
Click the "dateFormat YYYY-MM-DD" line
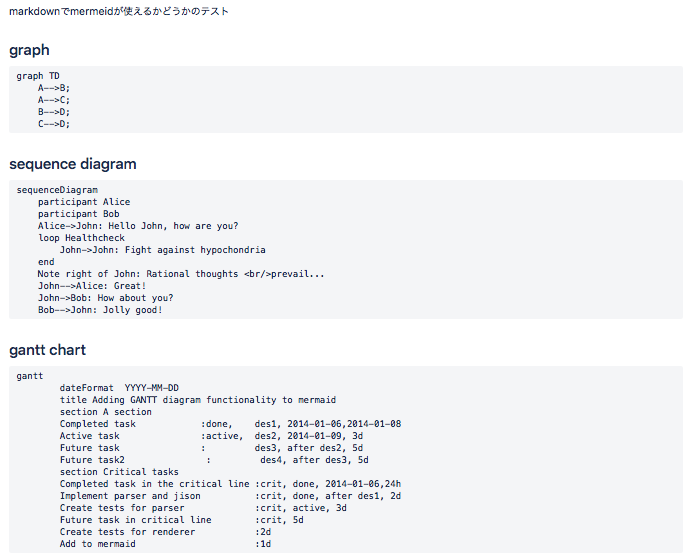pos(119,388)
